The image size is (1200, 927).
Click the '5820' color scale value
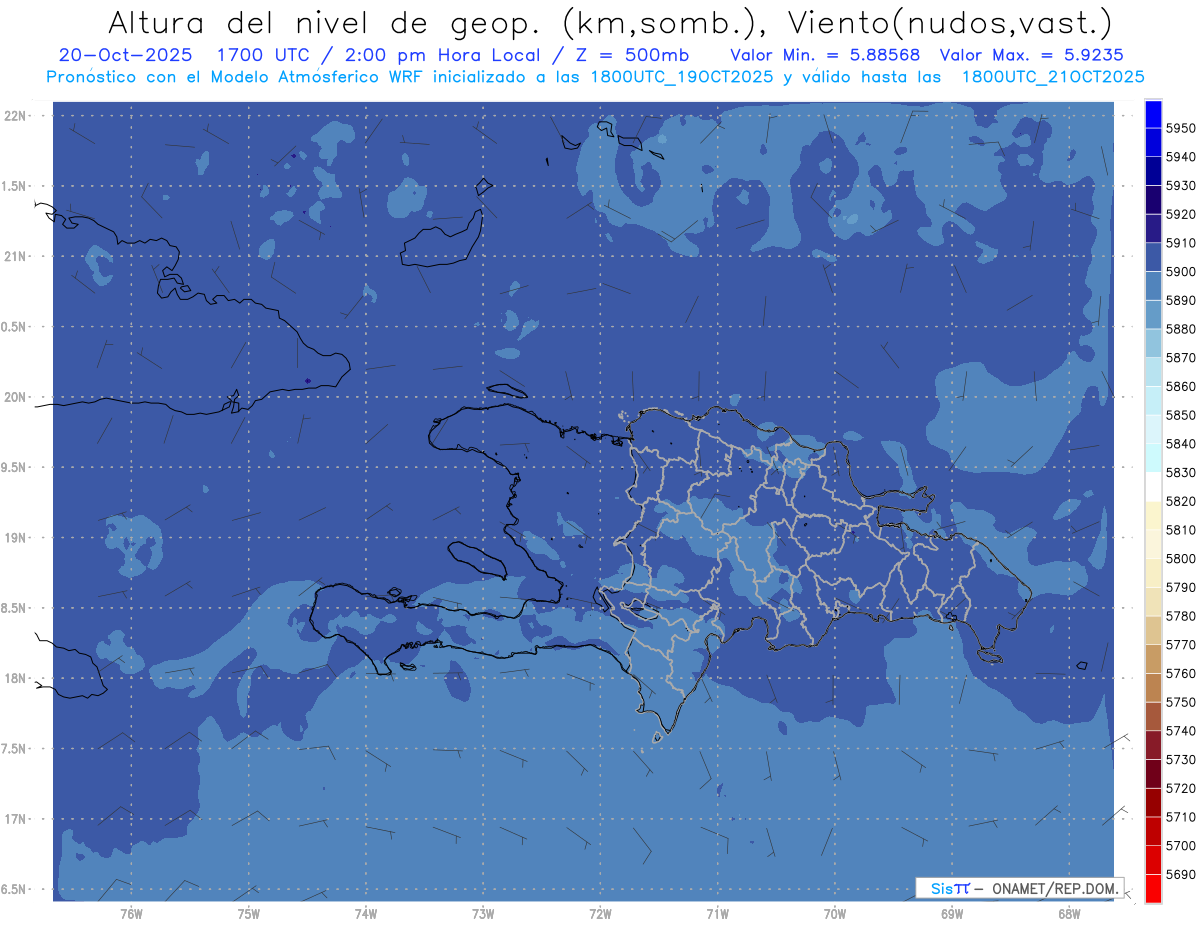[1181, 501]
